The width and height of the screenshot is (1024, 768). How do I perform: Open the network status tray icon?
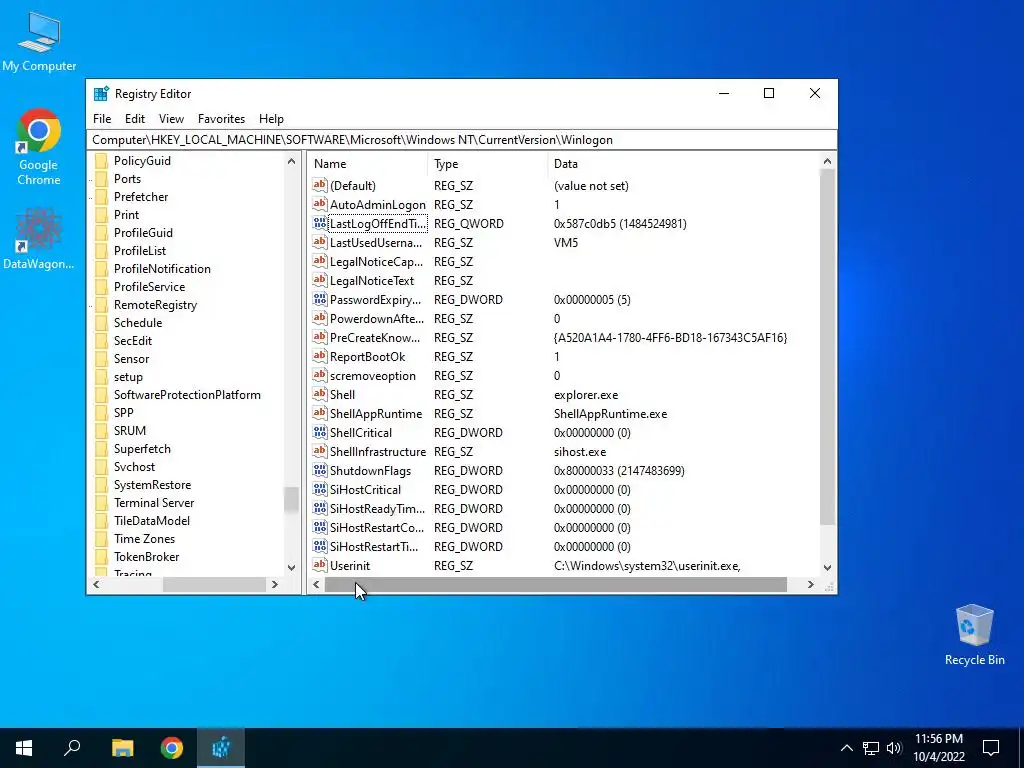[871, 748]
